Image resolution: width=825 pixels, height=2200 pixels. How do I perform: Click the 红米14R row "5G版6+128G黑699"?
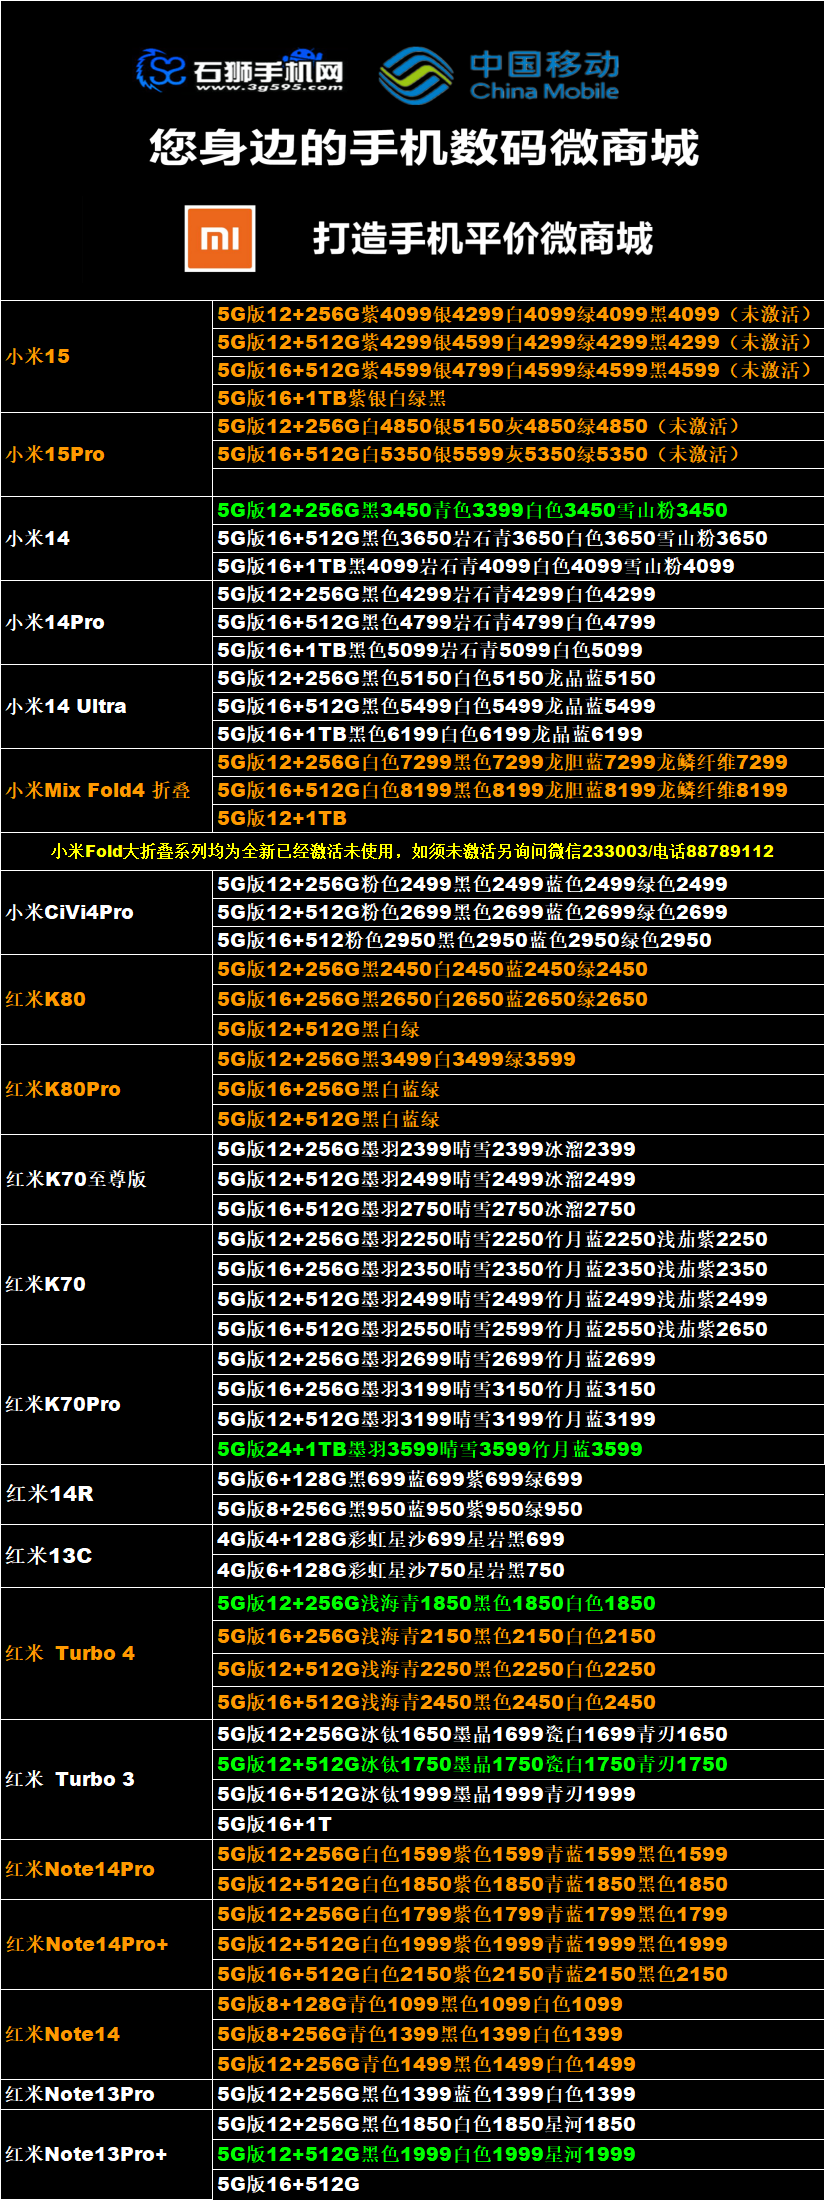coord(518,1479)
